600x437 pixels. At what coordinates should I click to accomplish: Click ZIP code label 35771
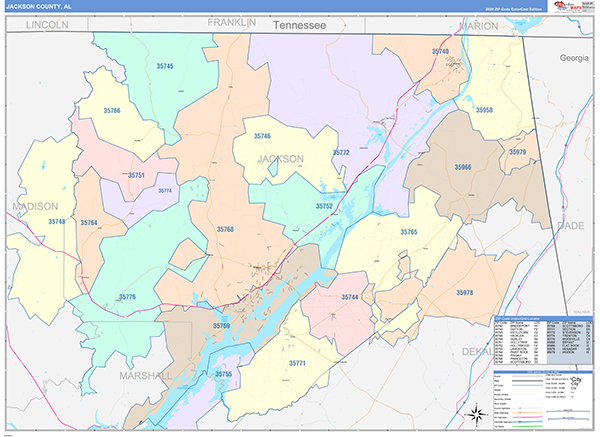[x=297, y=363]
